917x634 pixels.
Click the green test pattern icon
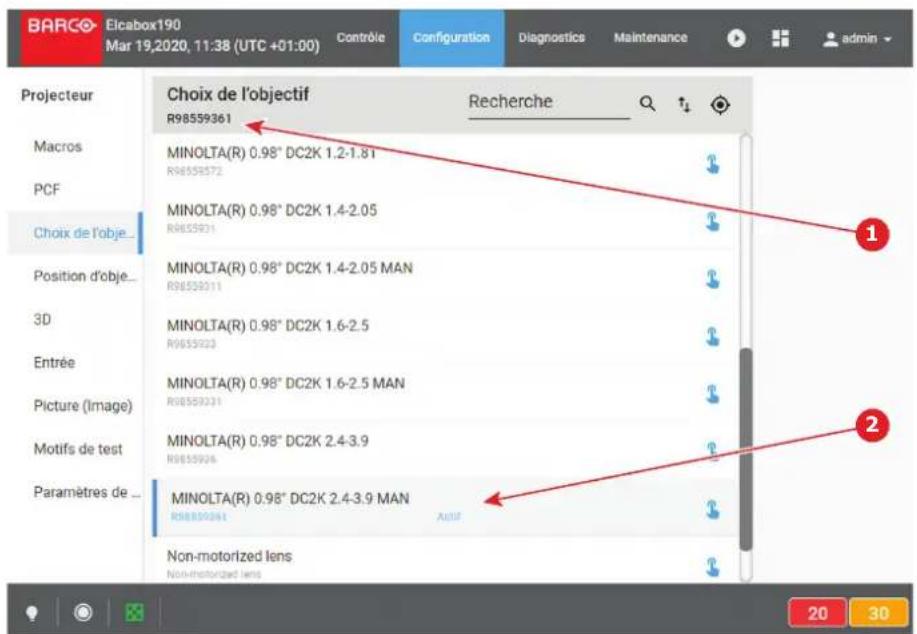pyautogui.click(x=135, y=612)
